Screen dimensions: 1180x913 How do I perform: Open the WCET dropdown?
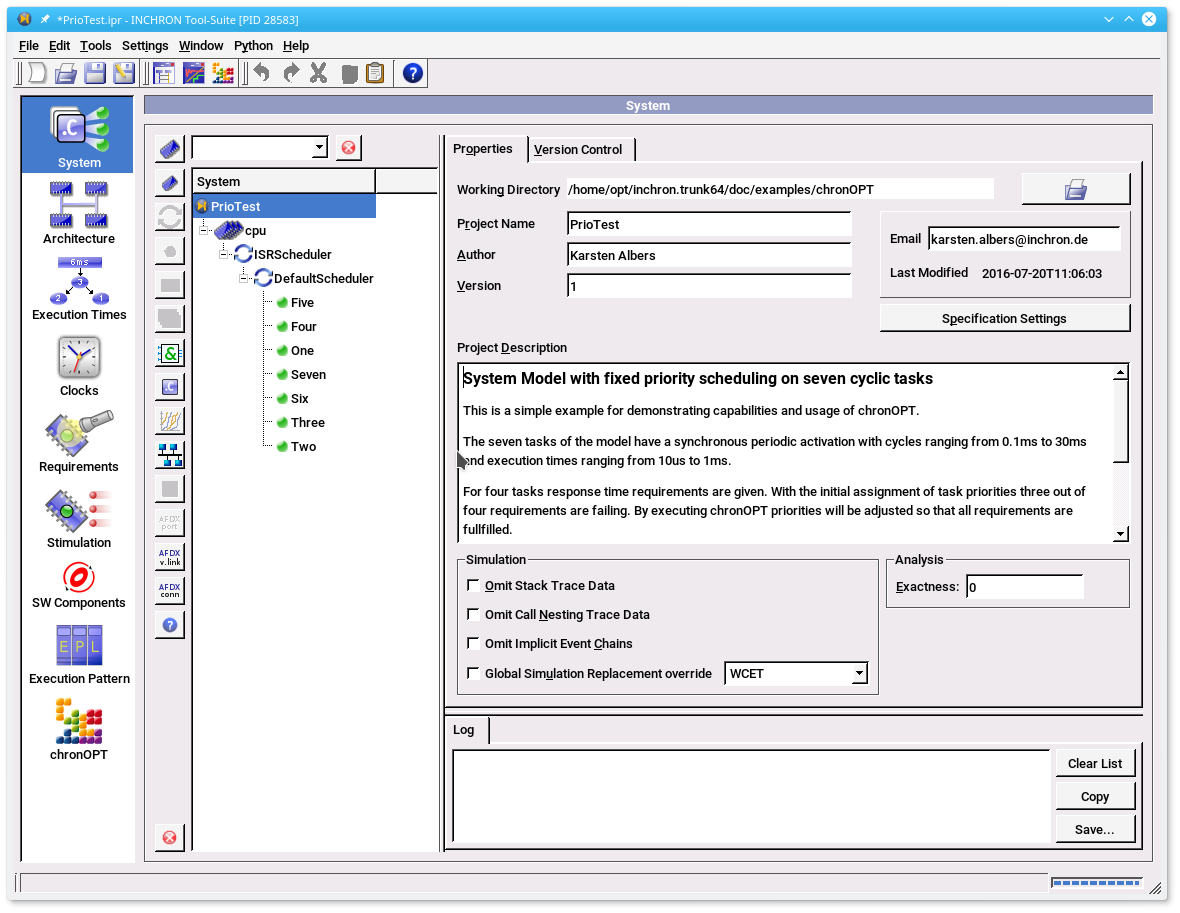[795, 673]
